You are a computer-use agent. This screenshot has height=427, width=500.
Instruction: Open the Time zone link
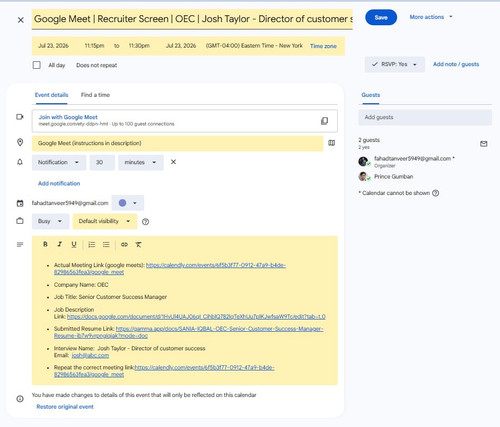tap(323, 46)
